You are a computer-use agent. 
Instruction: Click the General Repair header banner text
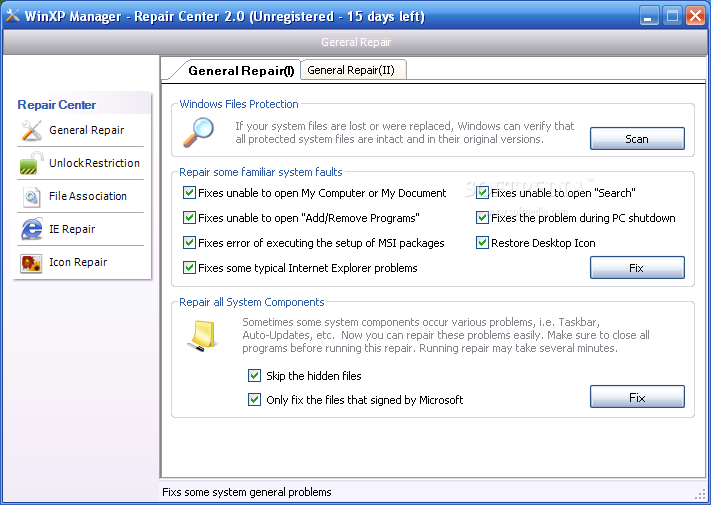coord(356,42)
